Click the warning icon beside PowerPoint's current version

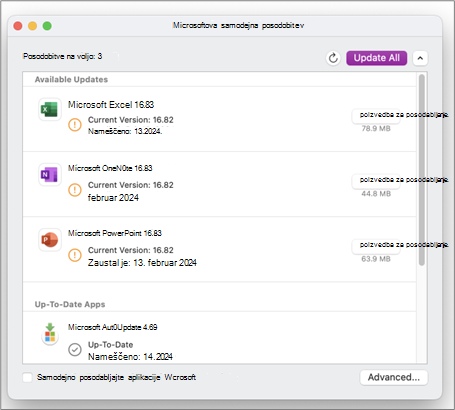pos(75,255)
